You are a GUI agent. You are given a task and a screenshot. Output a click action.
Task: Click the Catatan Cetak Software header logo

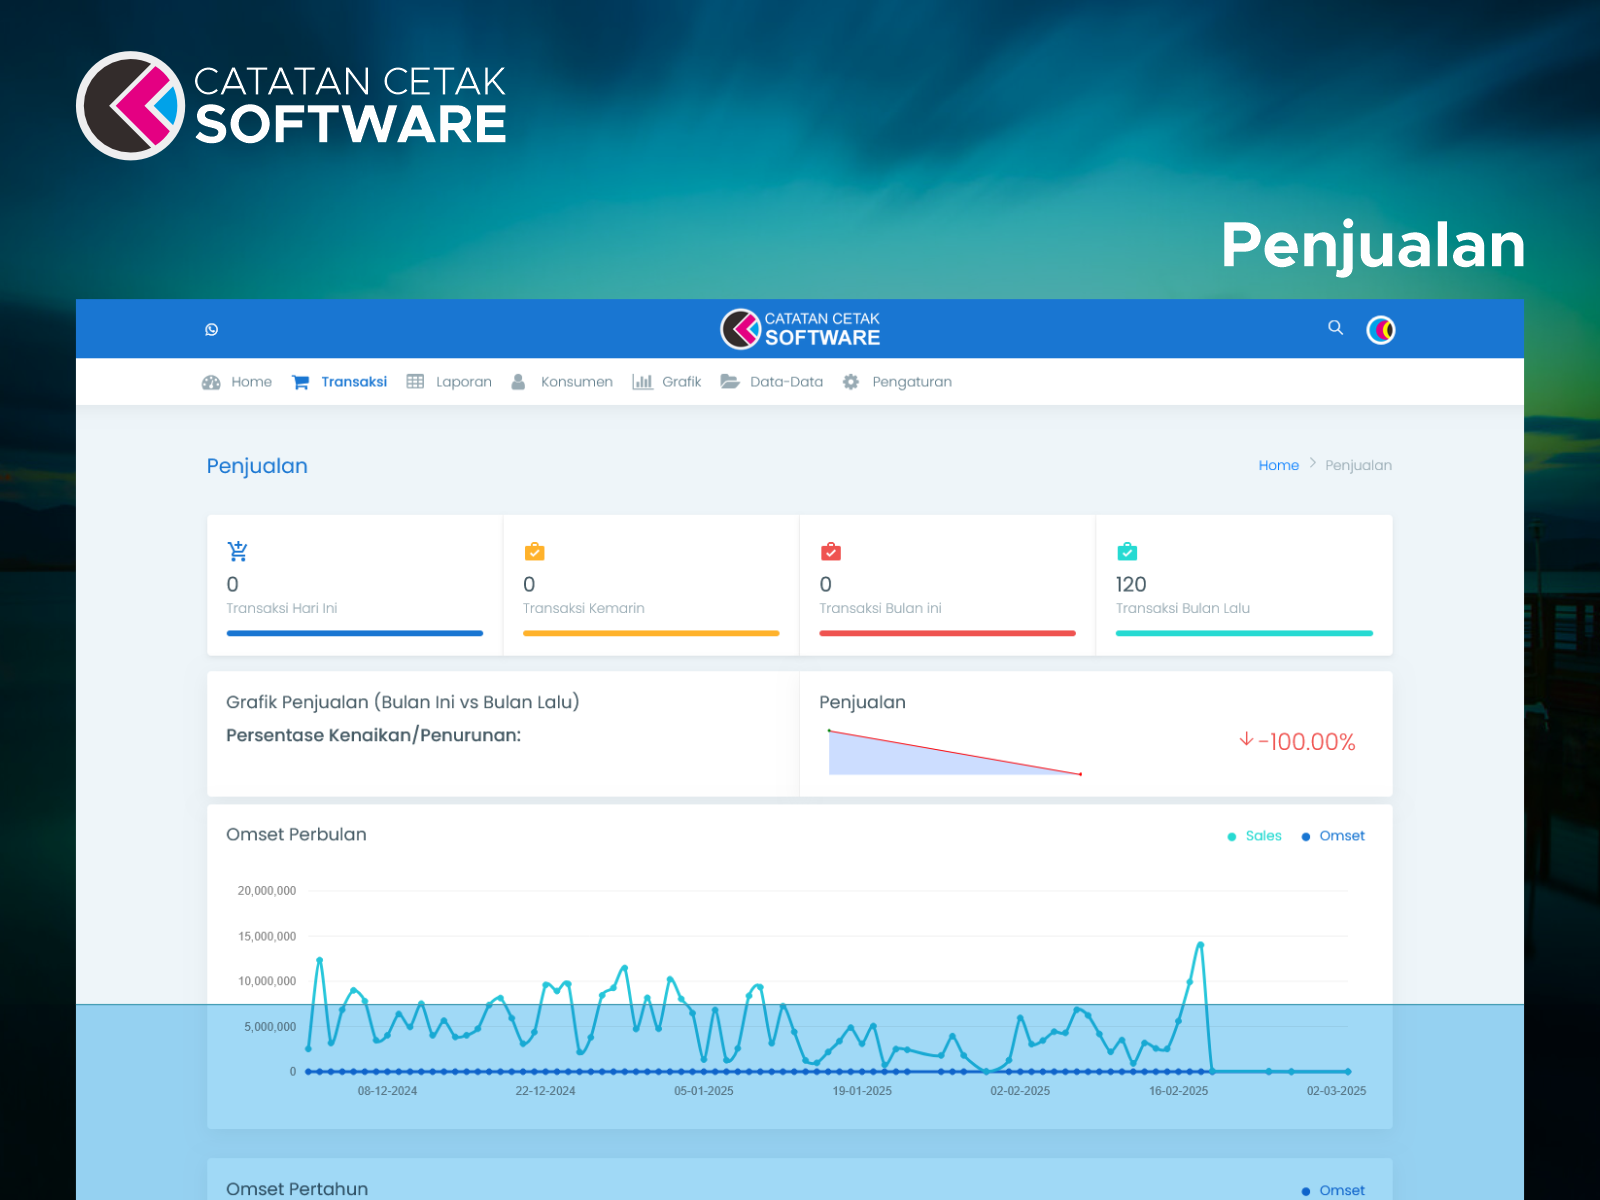click(x=800, y=329)
